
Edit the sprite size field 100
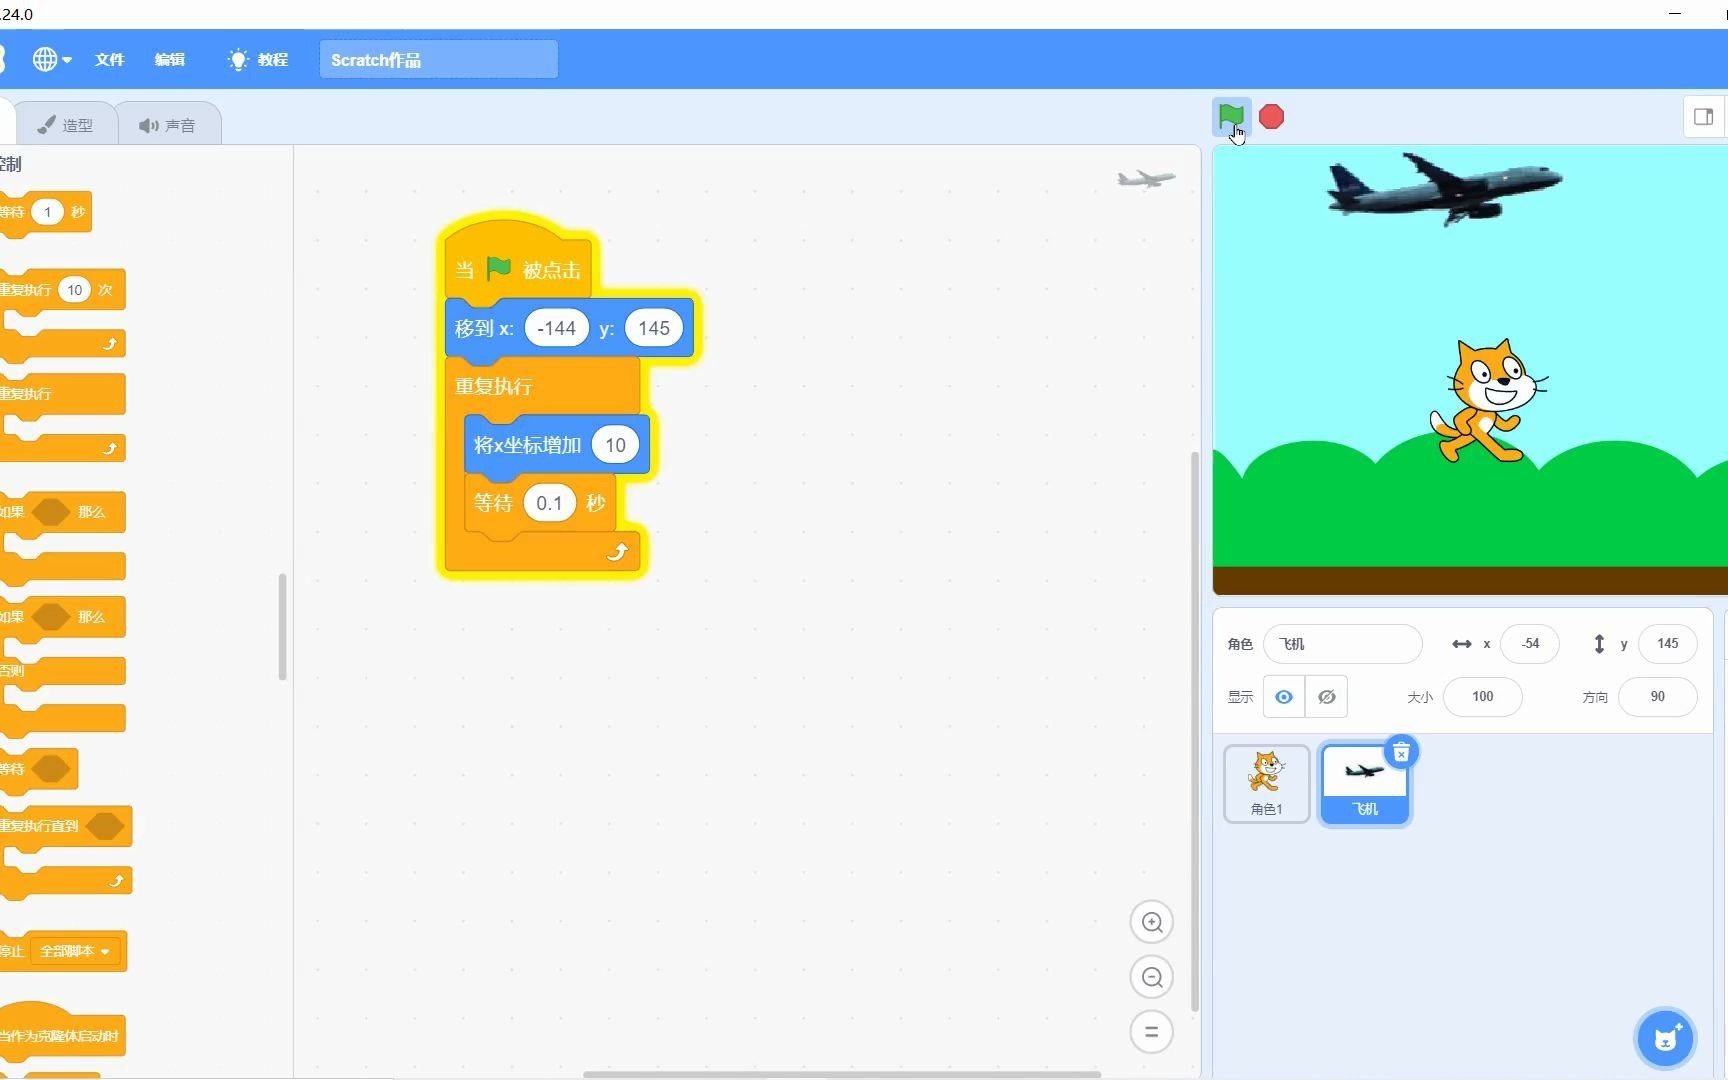click(x=1482, y=697)
